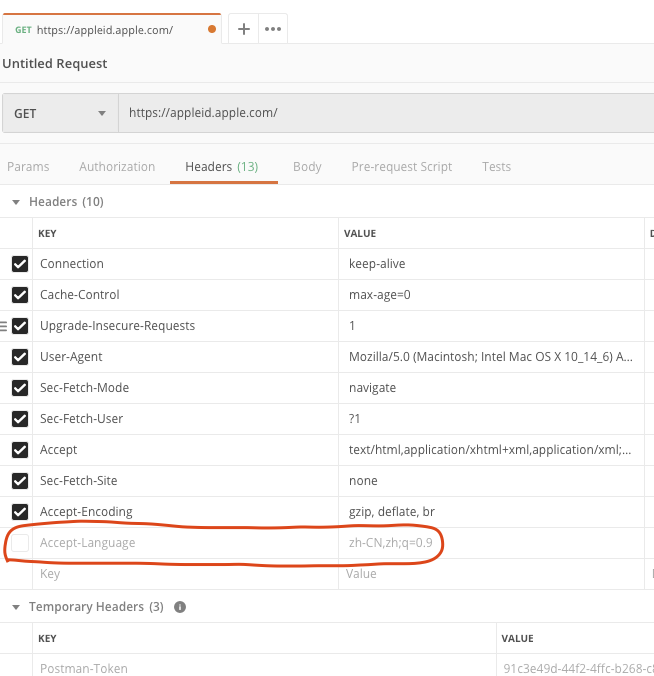Viewport: 654px width, 676px height.
Task: Click the Accept key cell
Action: tap(185, 450)
